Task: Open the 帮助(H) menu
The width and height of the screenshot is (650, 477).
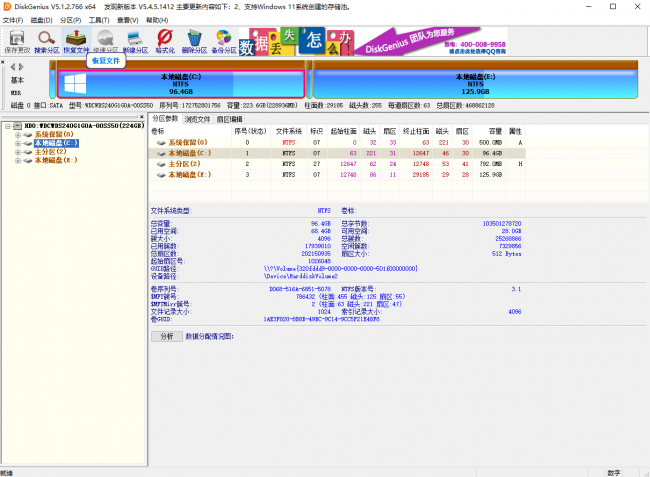Action: click(x=157, y=20)
